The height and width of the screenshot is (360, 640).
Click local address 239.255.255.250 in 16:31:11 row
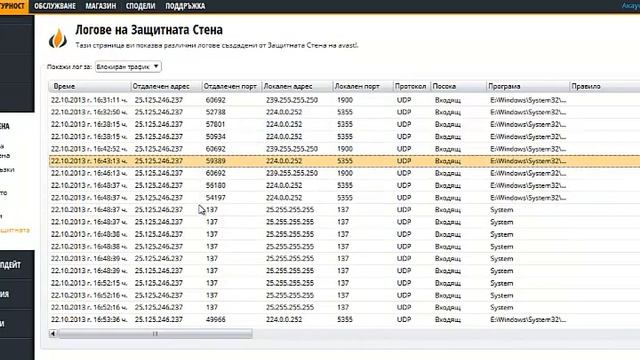point(292,100)
